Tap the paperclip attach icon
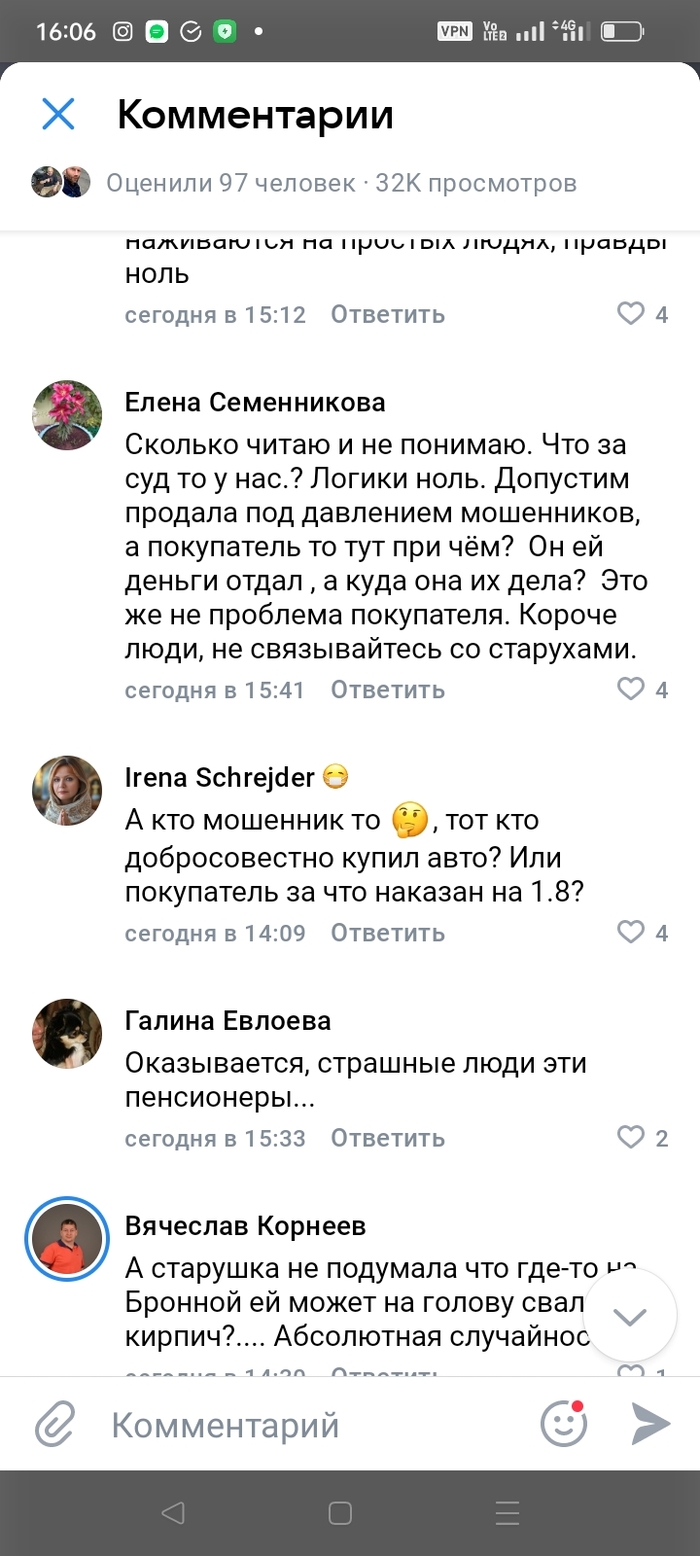700x1556 pixels. (56, 1424)
